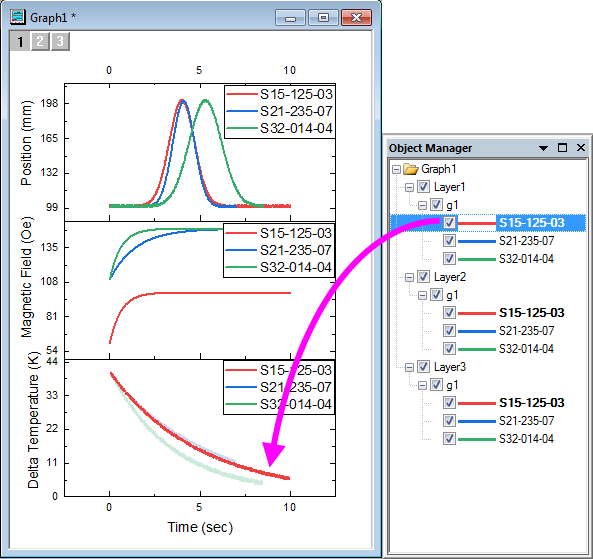Click layer 1 icon in graph window
Image resolution: width=593 pixels, height=559 pixels.
point(20,41)
